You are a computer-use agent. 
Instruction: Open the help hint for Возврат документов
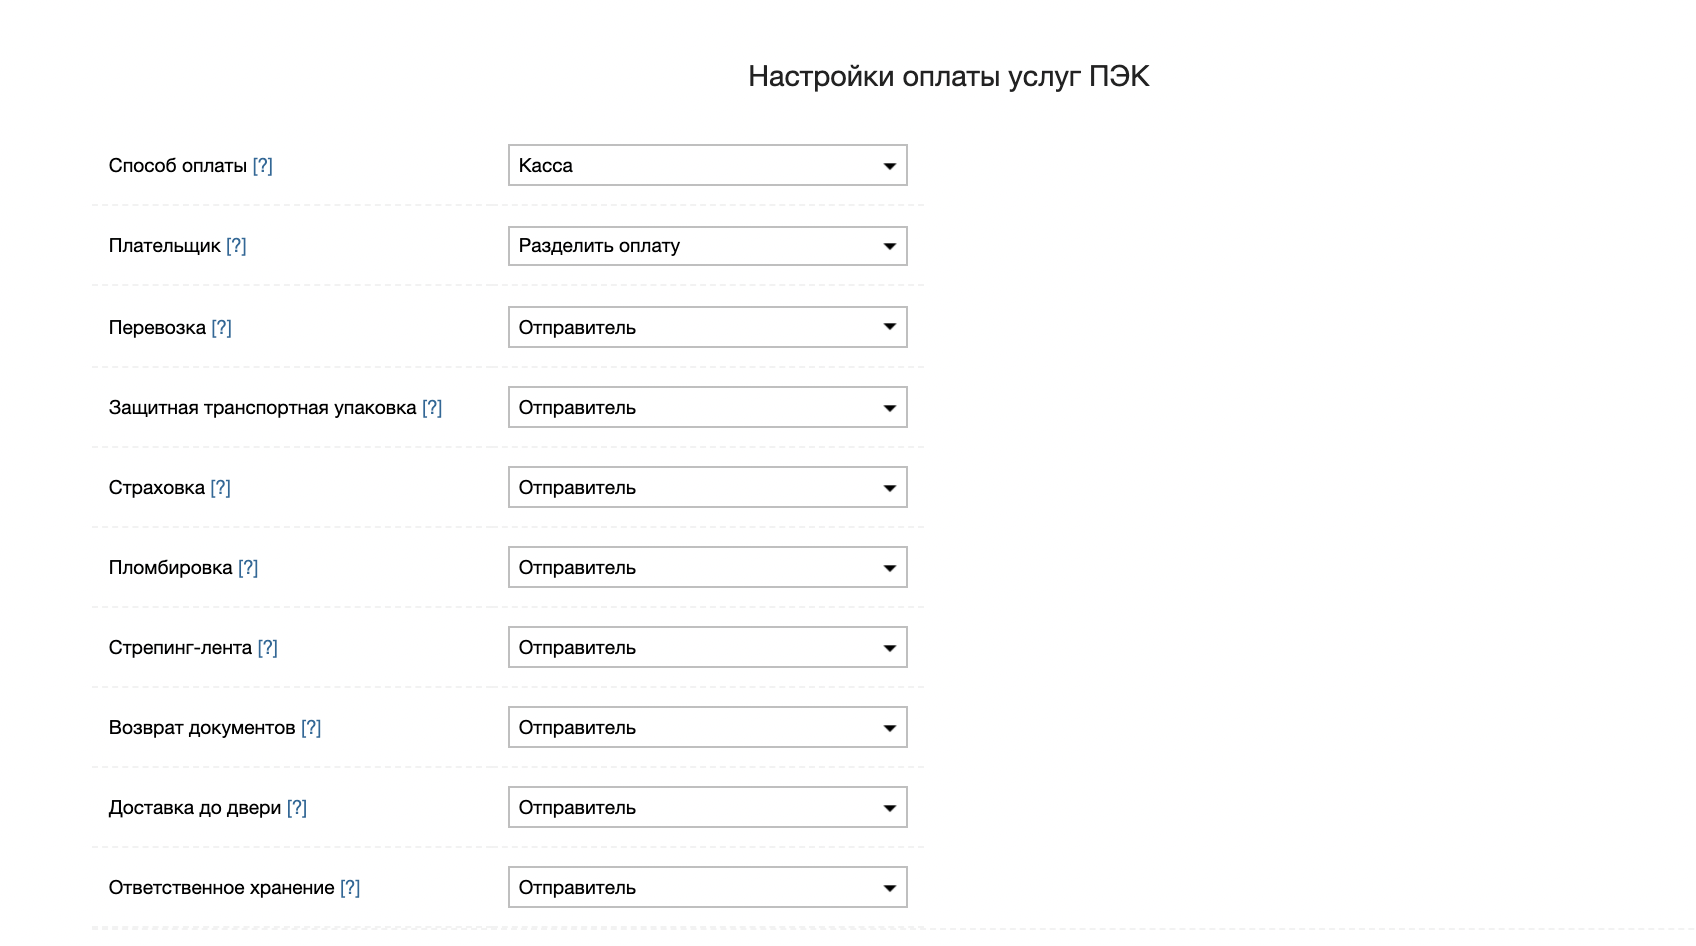(311, 728)
